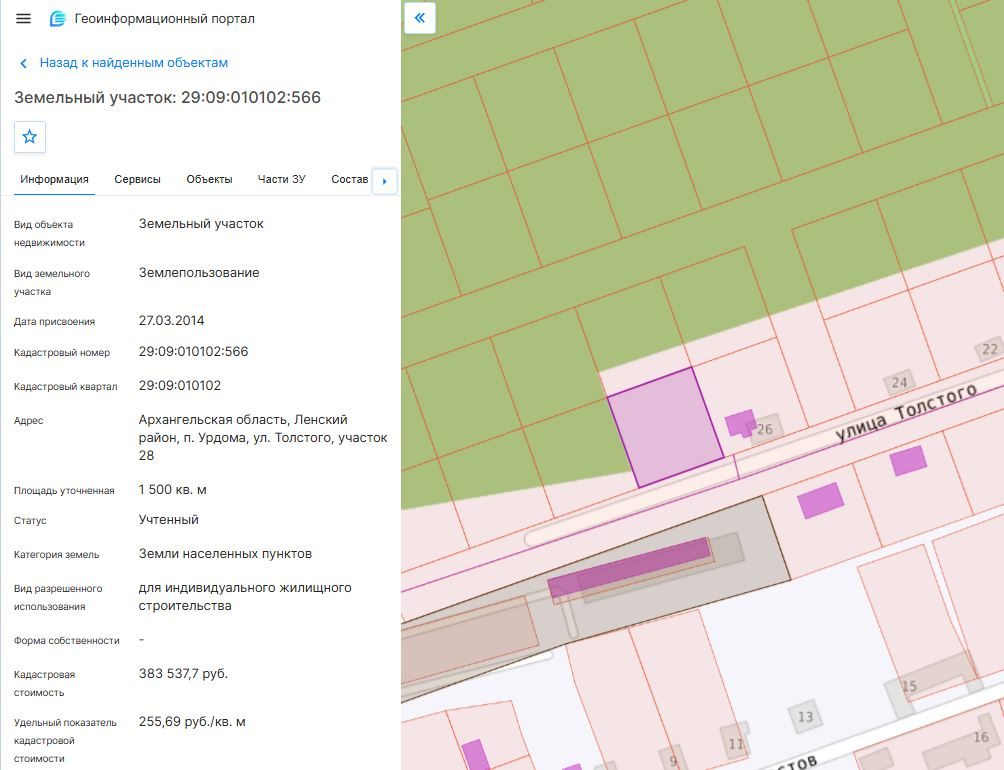Open the hamburger main menu

(24, 19)
